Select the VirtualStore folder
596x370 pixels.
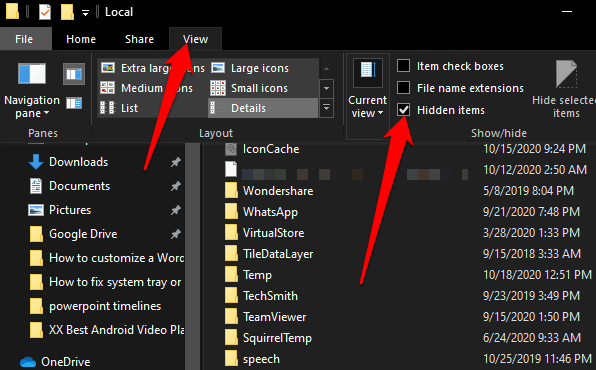[273, 233]
